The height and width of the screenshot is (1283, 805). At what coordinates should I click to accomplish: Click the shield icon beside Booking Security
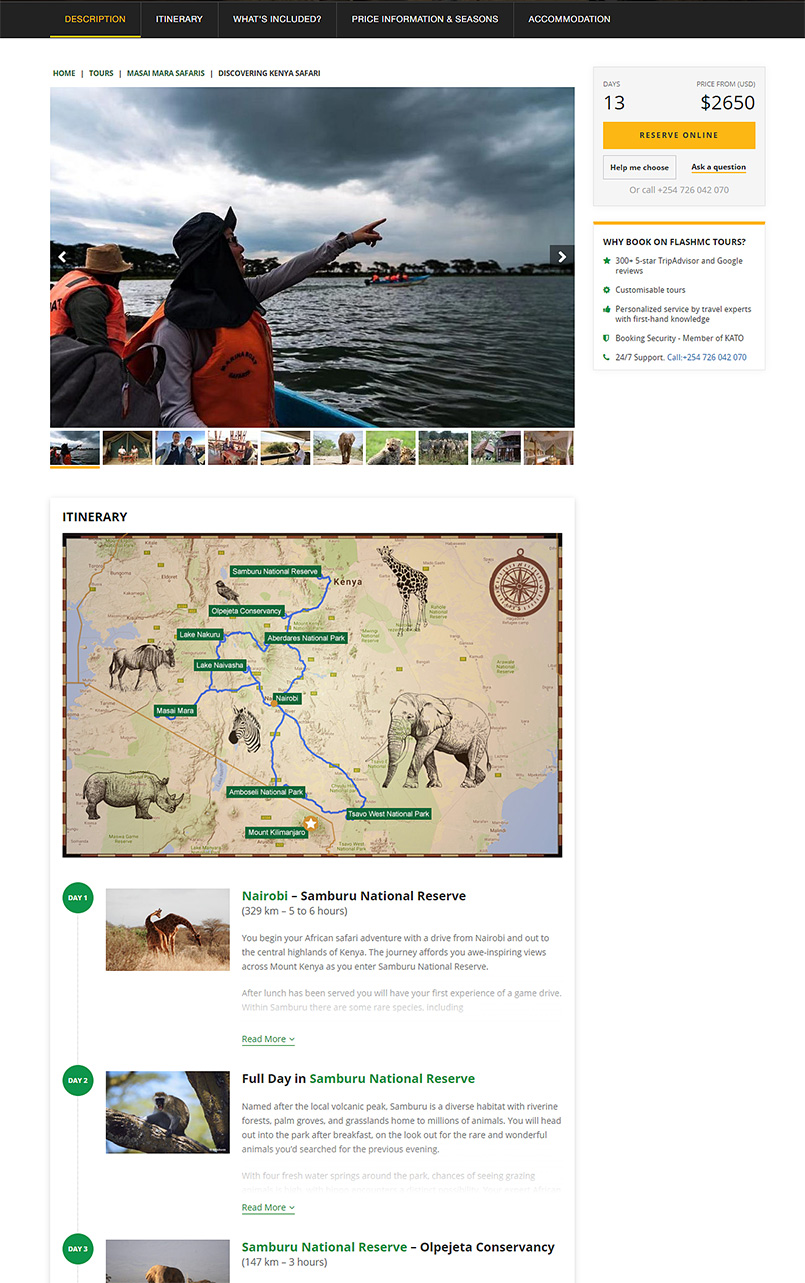pyautogui.click(x=606, y=338)
